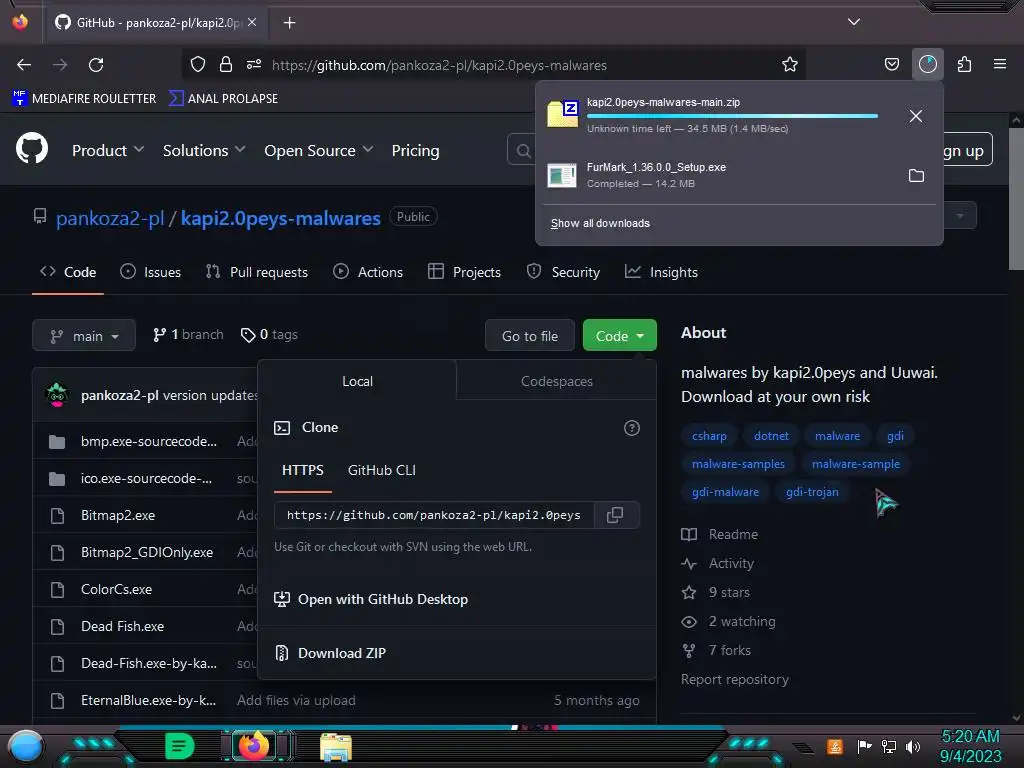Click the Report repository link
This screenshot has width=1024, height=768.
click(x=735, y=679)
